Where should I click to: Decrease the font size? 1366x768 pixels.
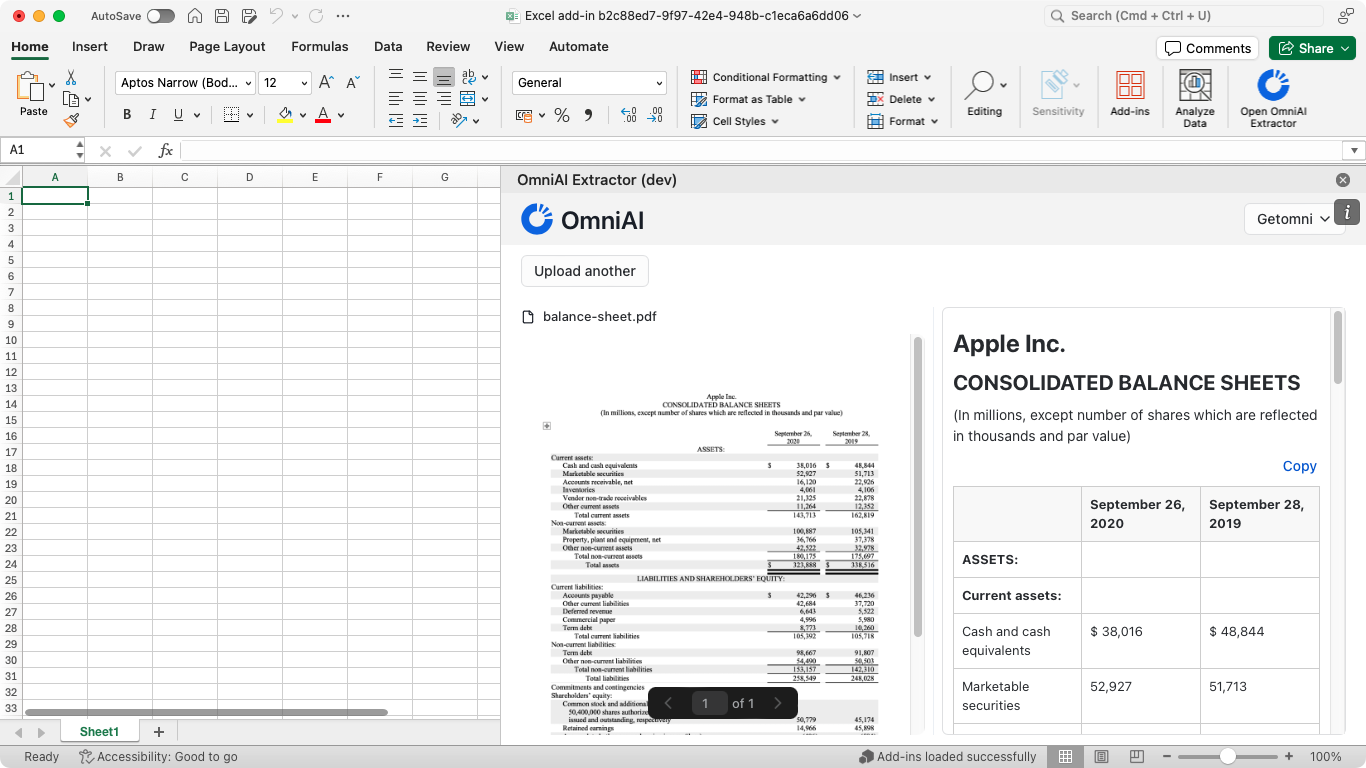click(353, 83)
